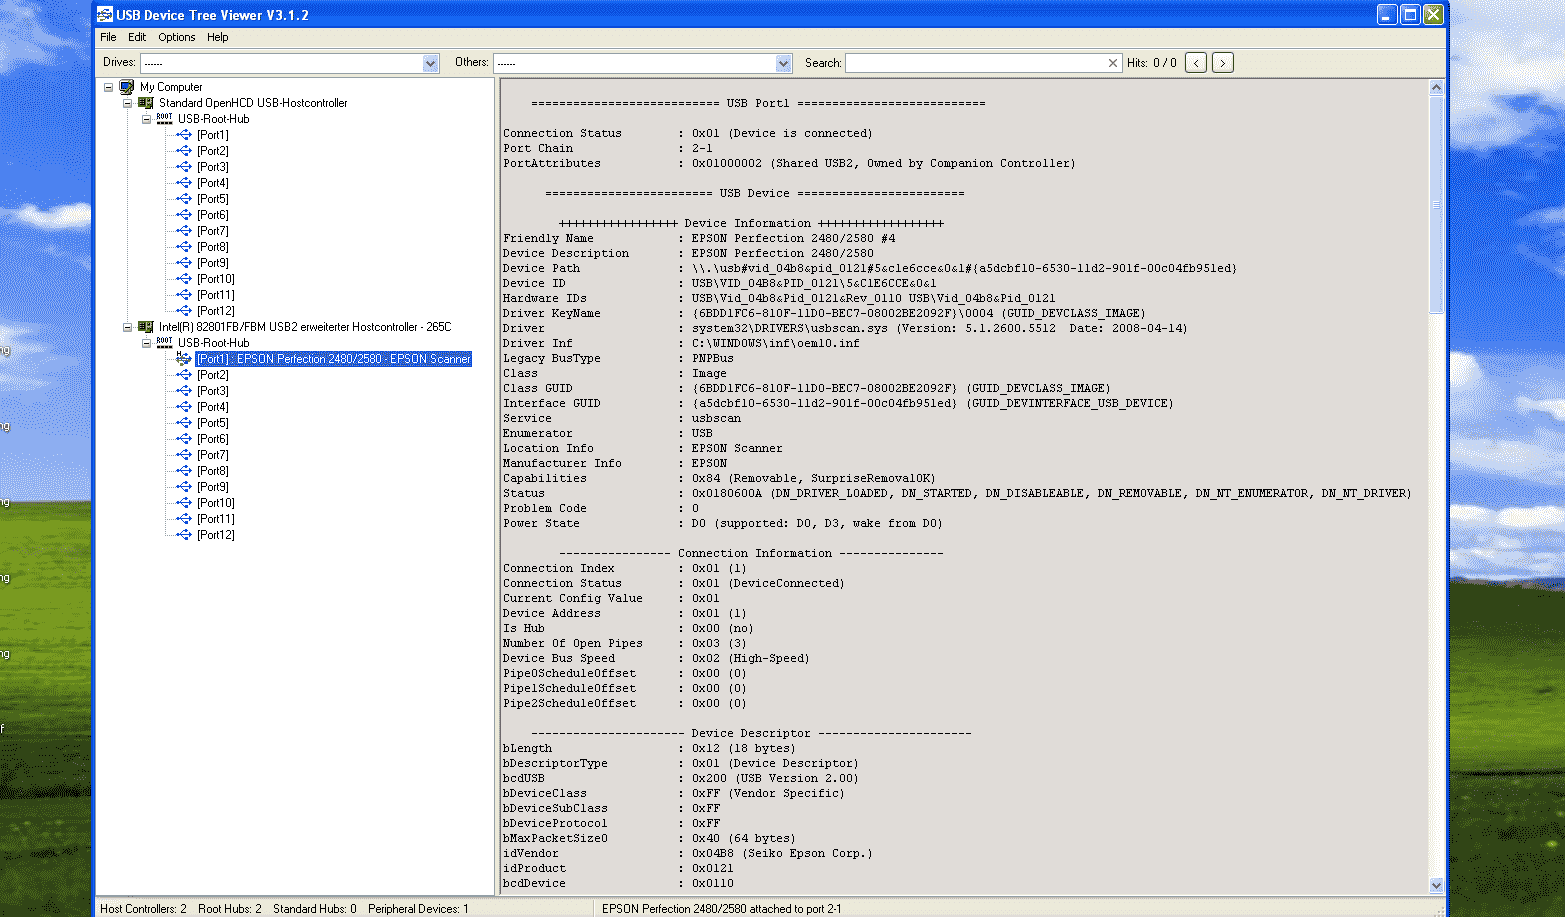Viewport: 1565px width, 917px height.
Task: Collapse the Intel 82801FB/FBM host controller node
Action: [127, 327]
